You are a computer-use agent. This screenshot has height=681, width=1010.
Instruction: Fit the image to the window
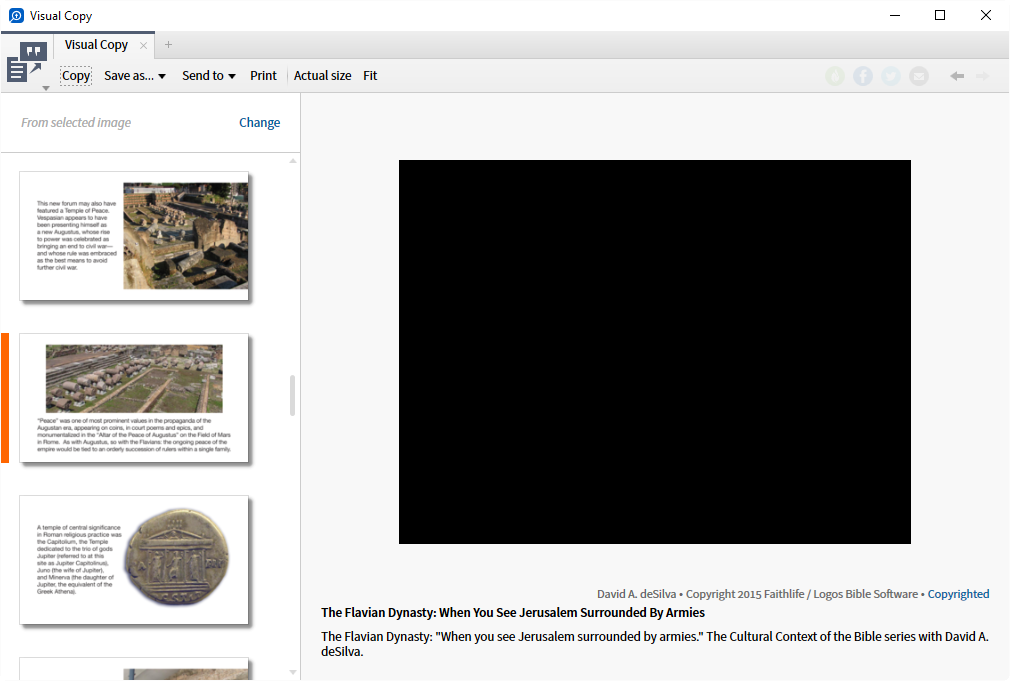[x=370, y=76]
